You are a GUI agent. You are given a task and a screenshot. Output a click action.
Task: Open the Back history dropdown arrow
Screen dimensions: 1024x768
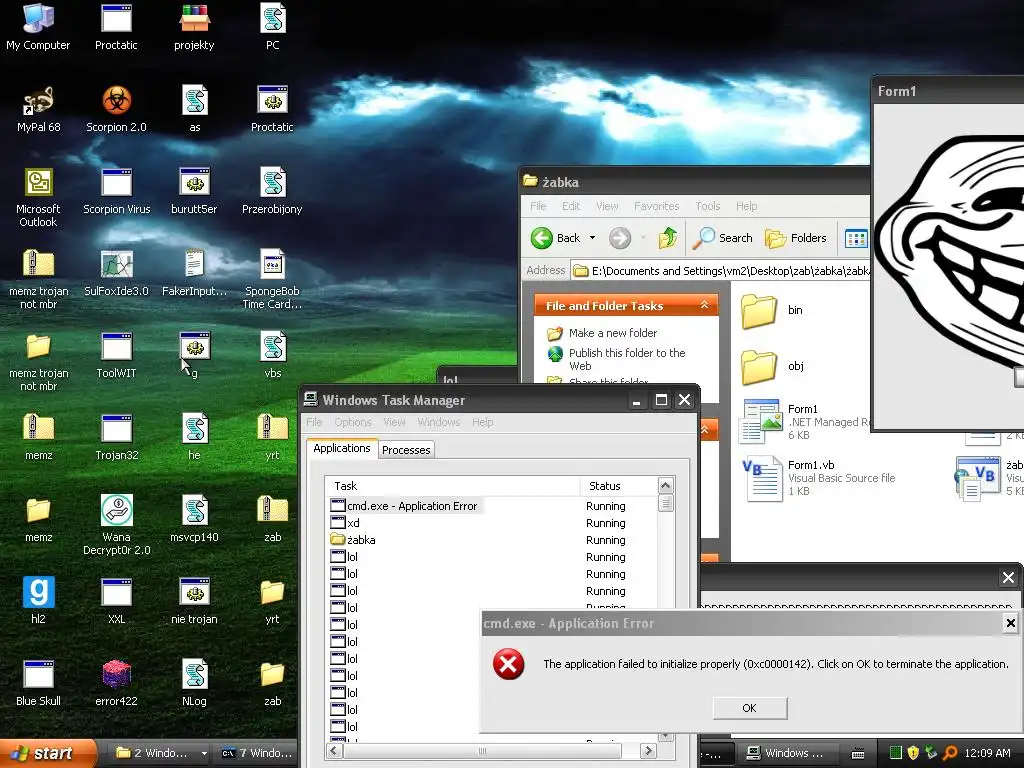point(592,238)
